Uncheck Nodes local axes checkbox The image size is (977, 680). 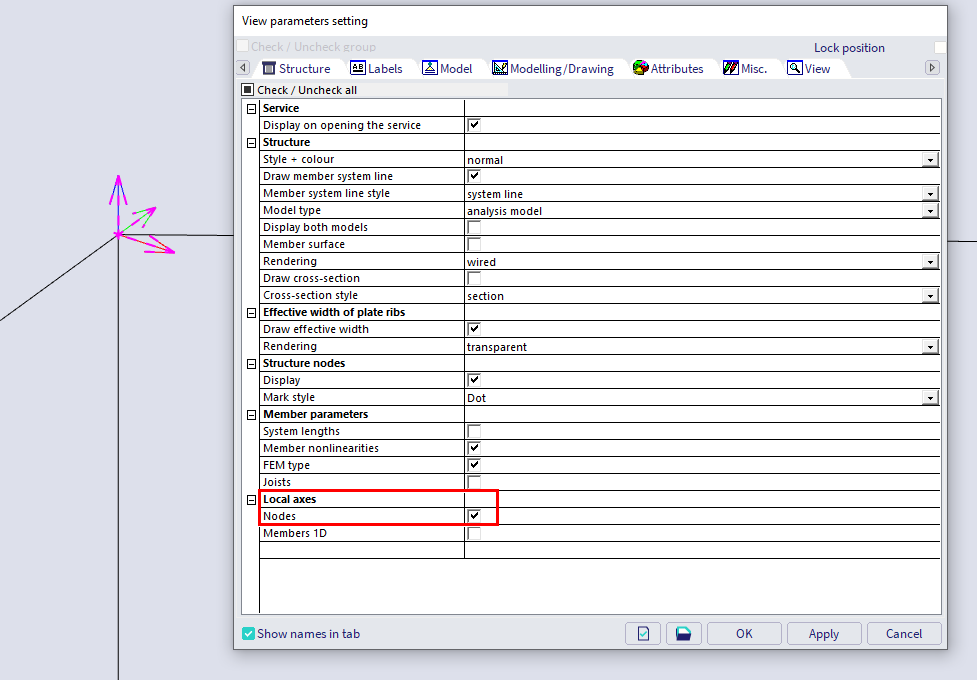pyautogui.click(x=474, y=516)
